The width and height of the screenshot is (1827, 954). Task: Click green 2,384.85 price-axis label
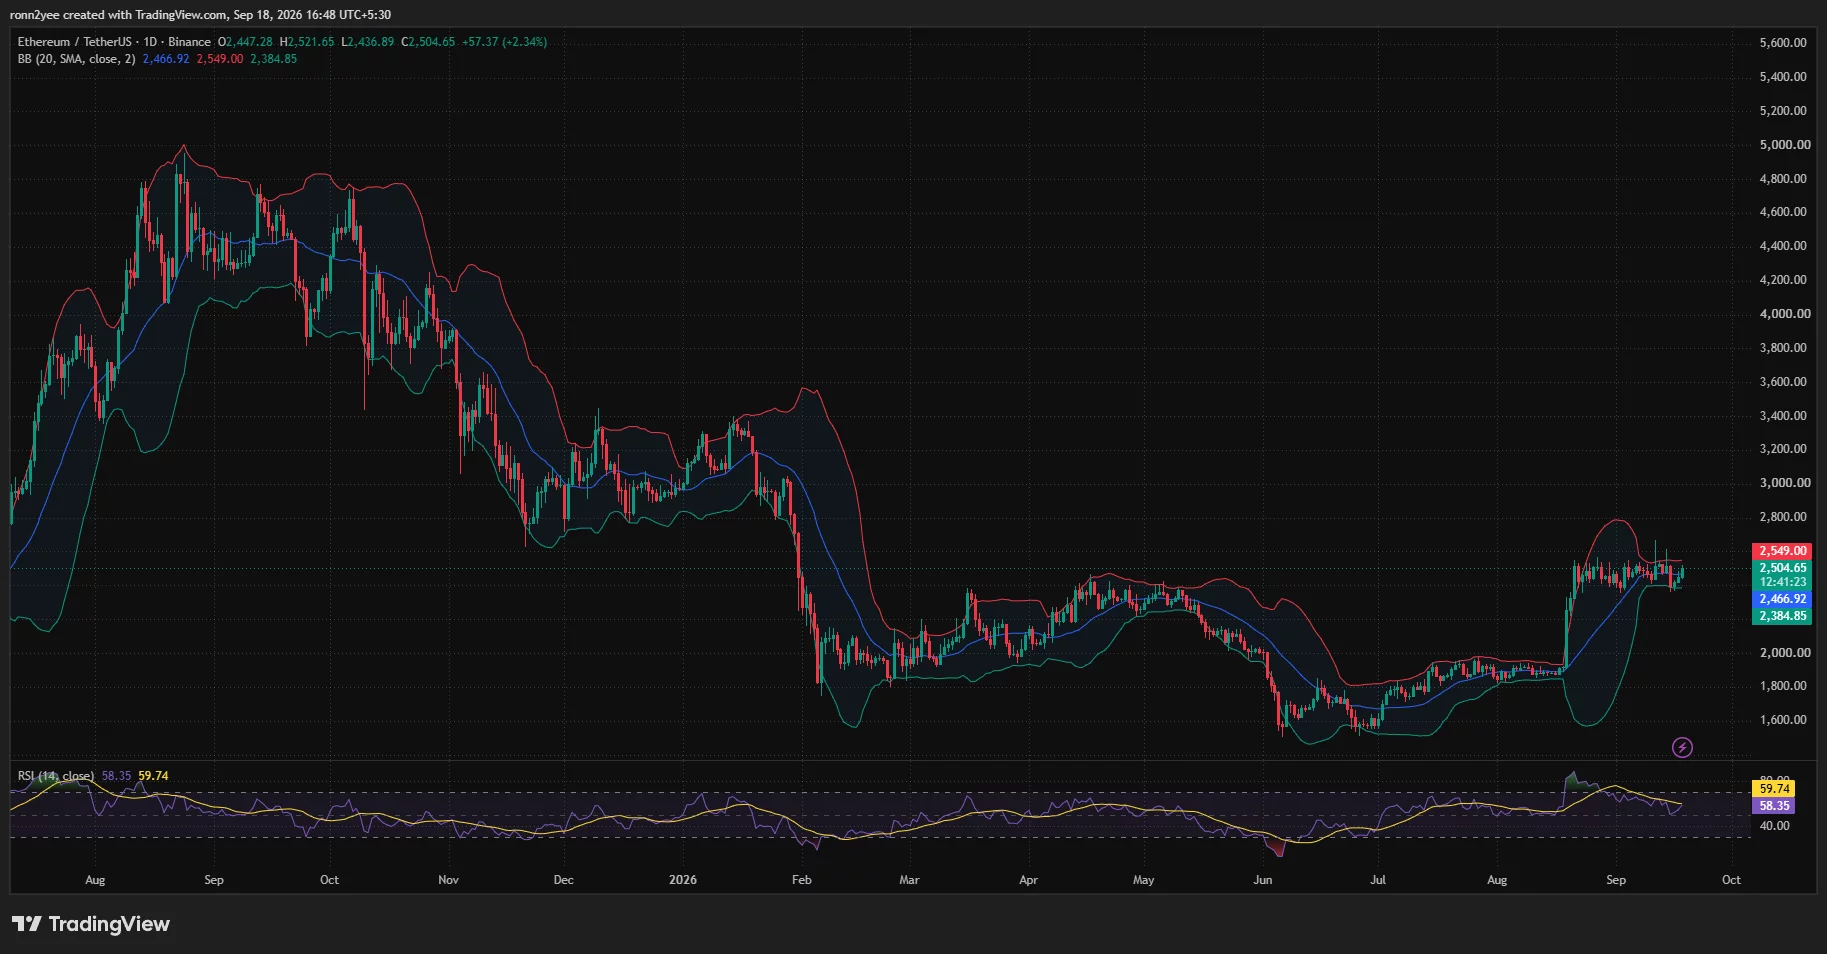[x=1783, y=616]
